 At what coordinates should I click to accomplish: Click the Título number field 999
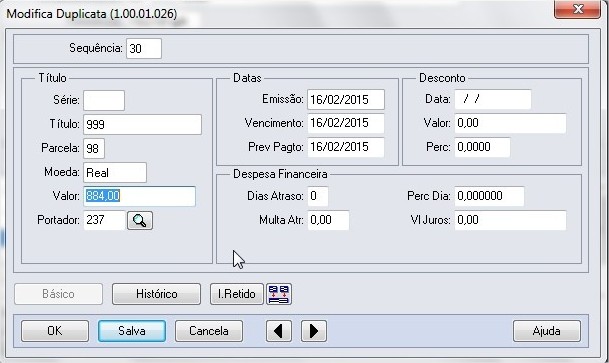tap(143, 125)
